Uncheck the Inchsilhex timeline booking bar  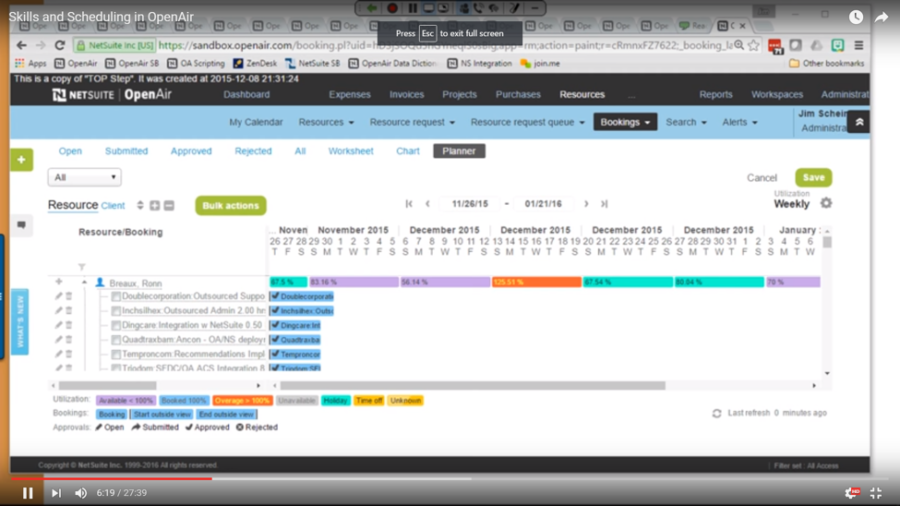[276, 310]
